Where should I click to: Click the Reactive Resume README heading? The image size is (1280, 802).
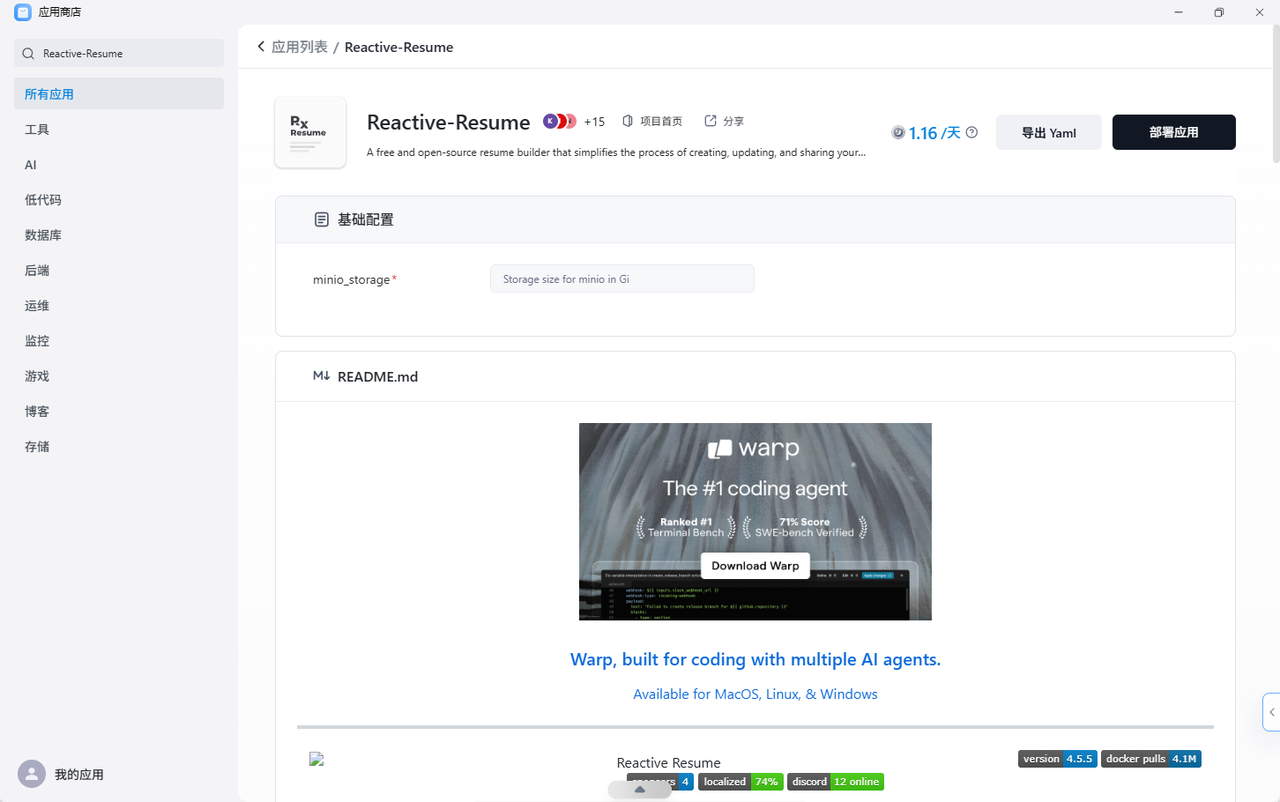pyautogui.click(x=668, y=763)
